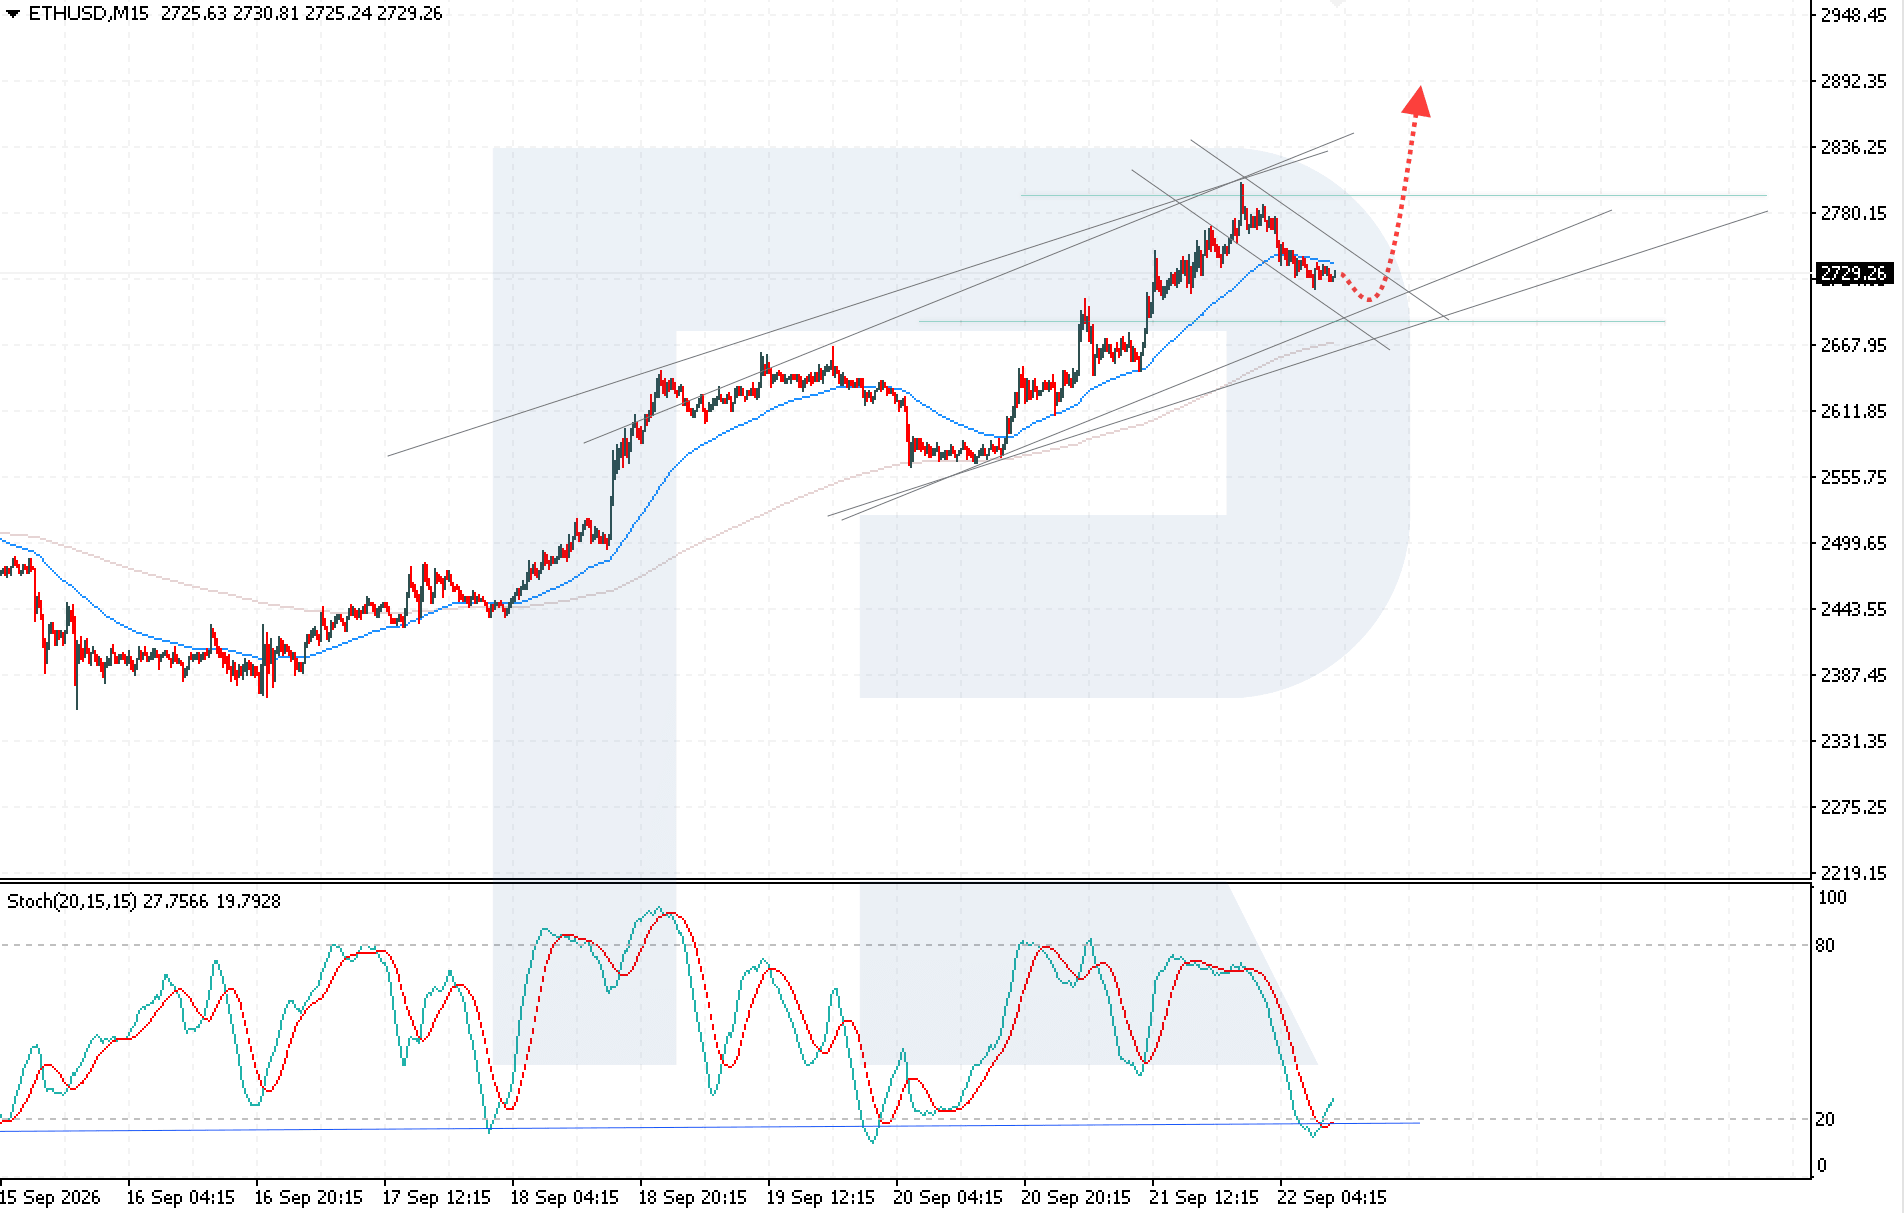Click the 15 Sep 2026 date label
1904x1213 pixels.
point(50,1197)
